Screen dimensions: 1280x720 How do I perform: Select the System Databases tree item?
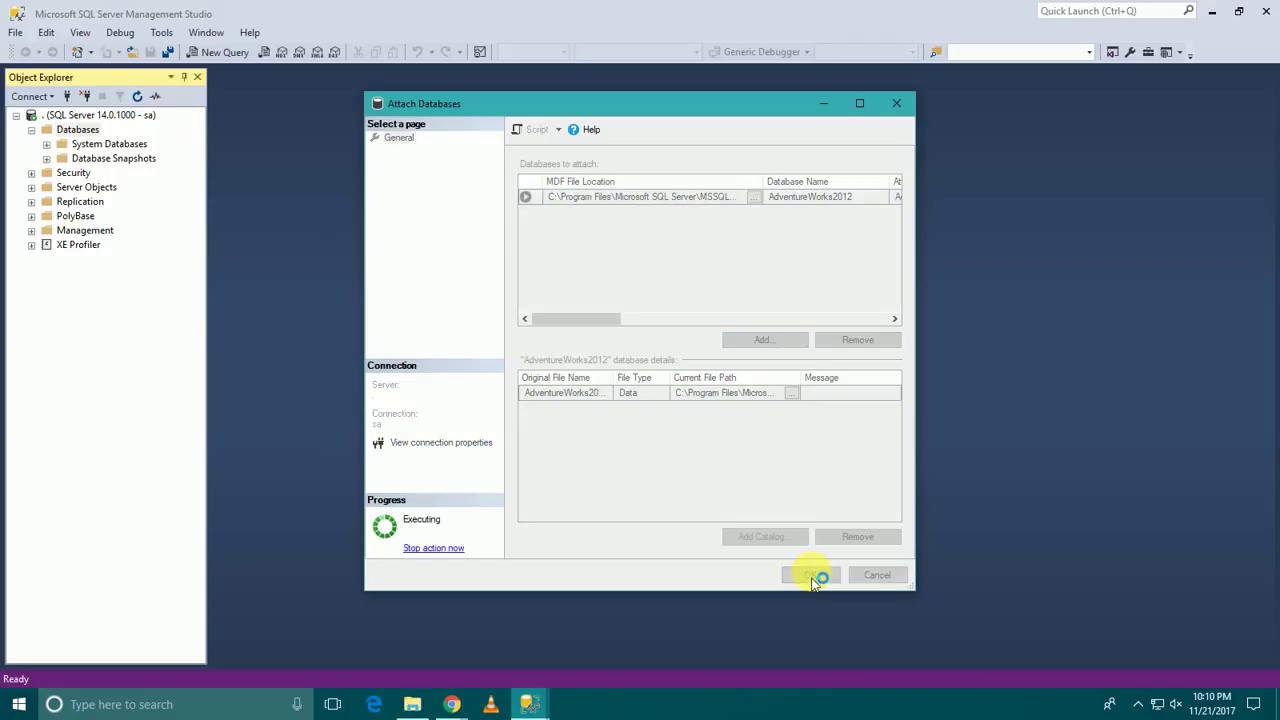109,144
